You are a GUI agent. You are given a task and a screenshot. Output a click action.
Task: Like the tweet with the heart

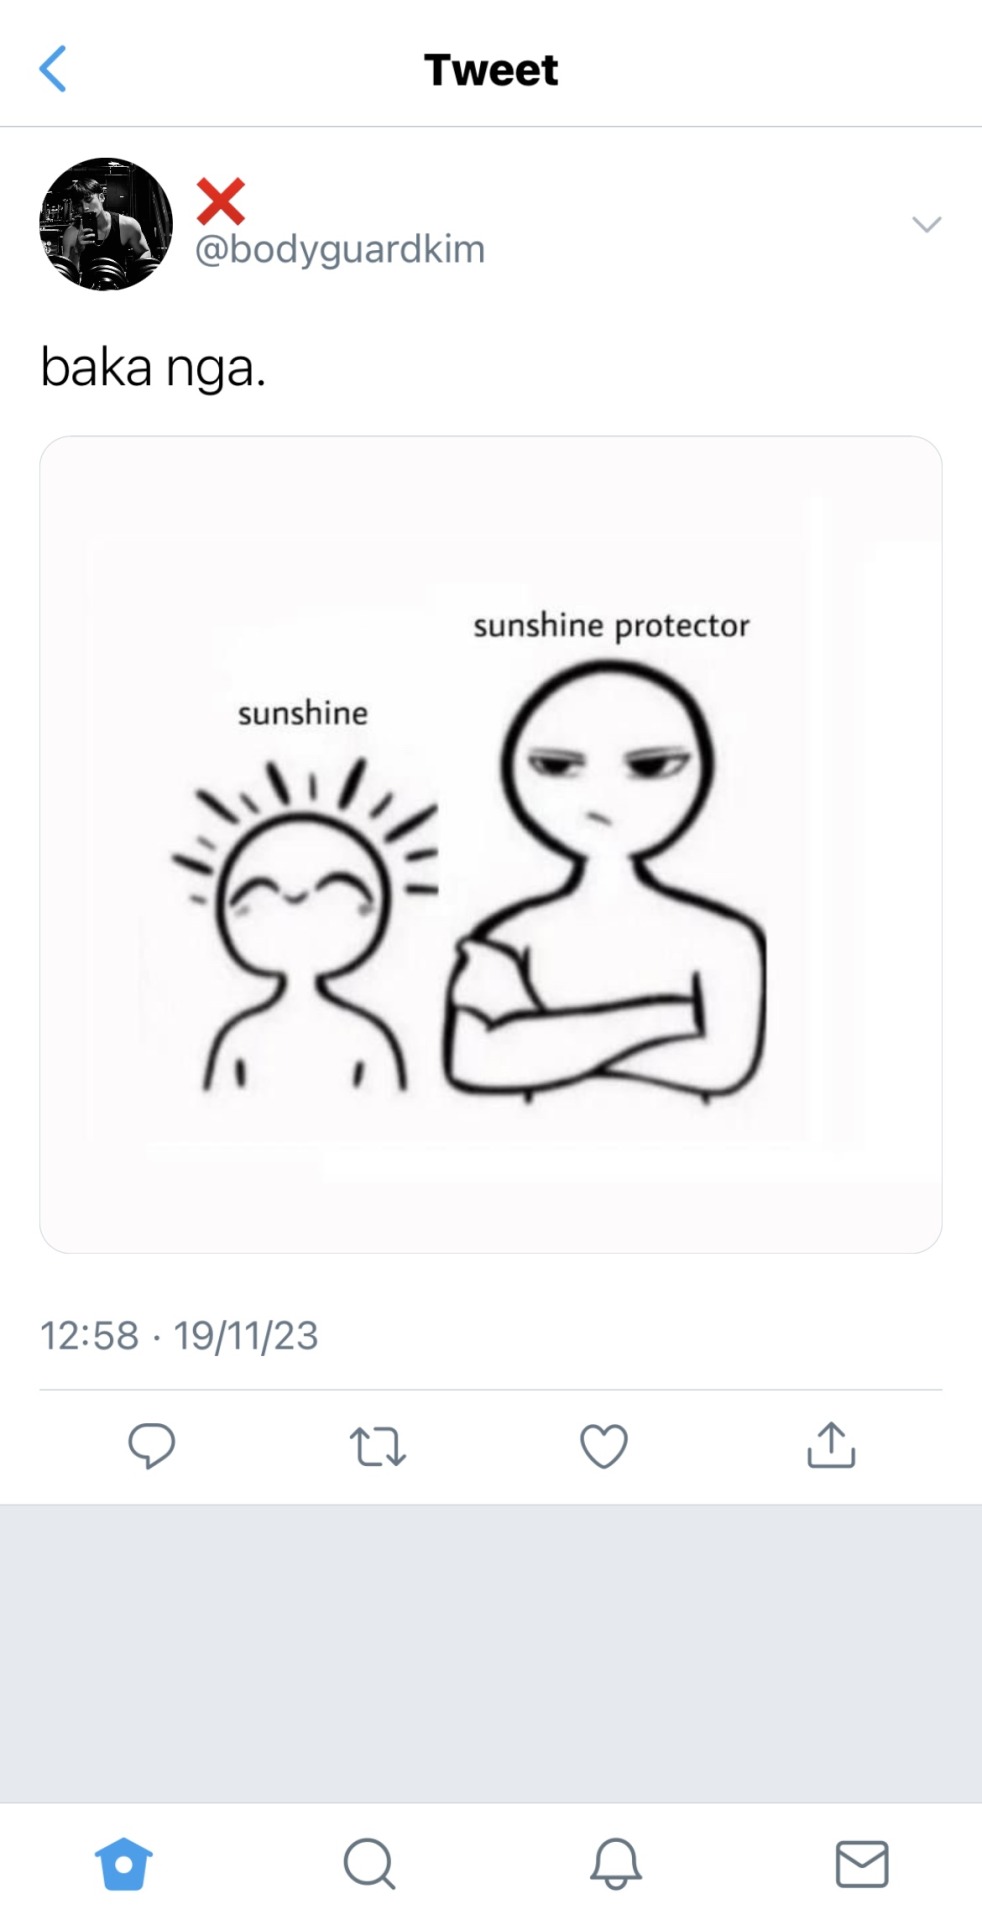point(604,1446)
